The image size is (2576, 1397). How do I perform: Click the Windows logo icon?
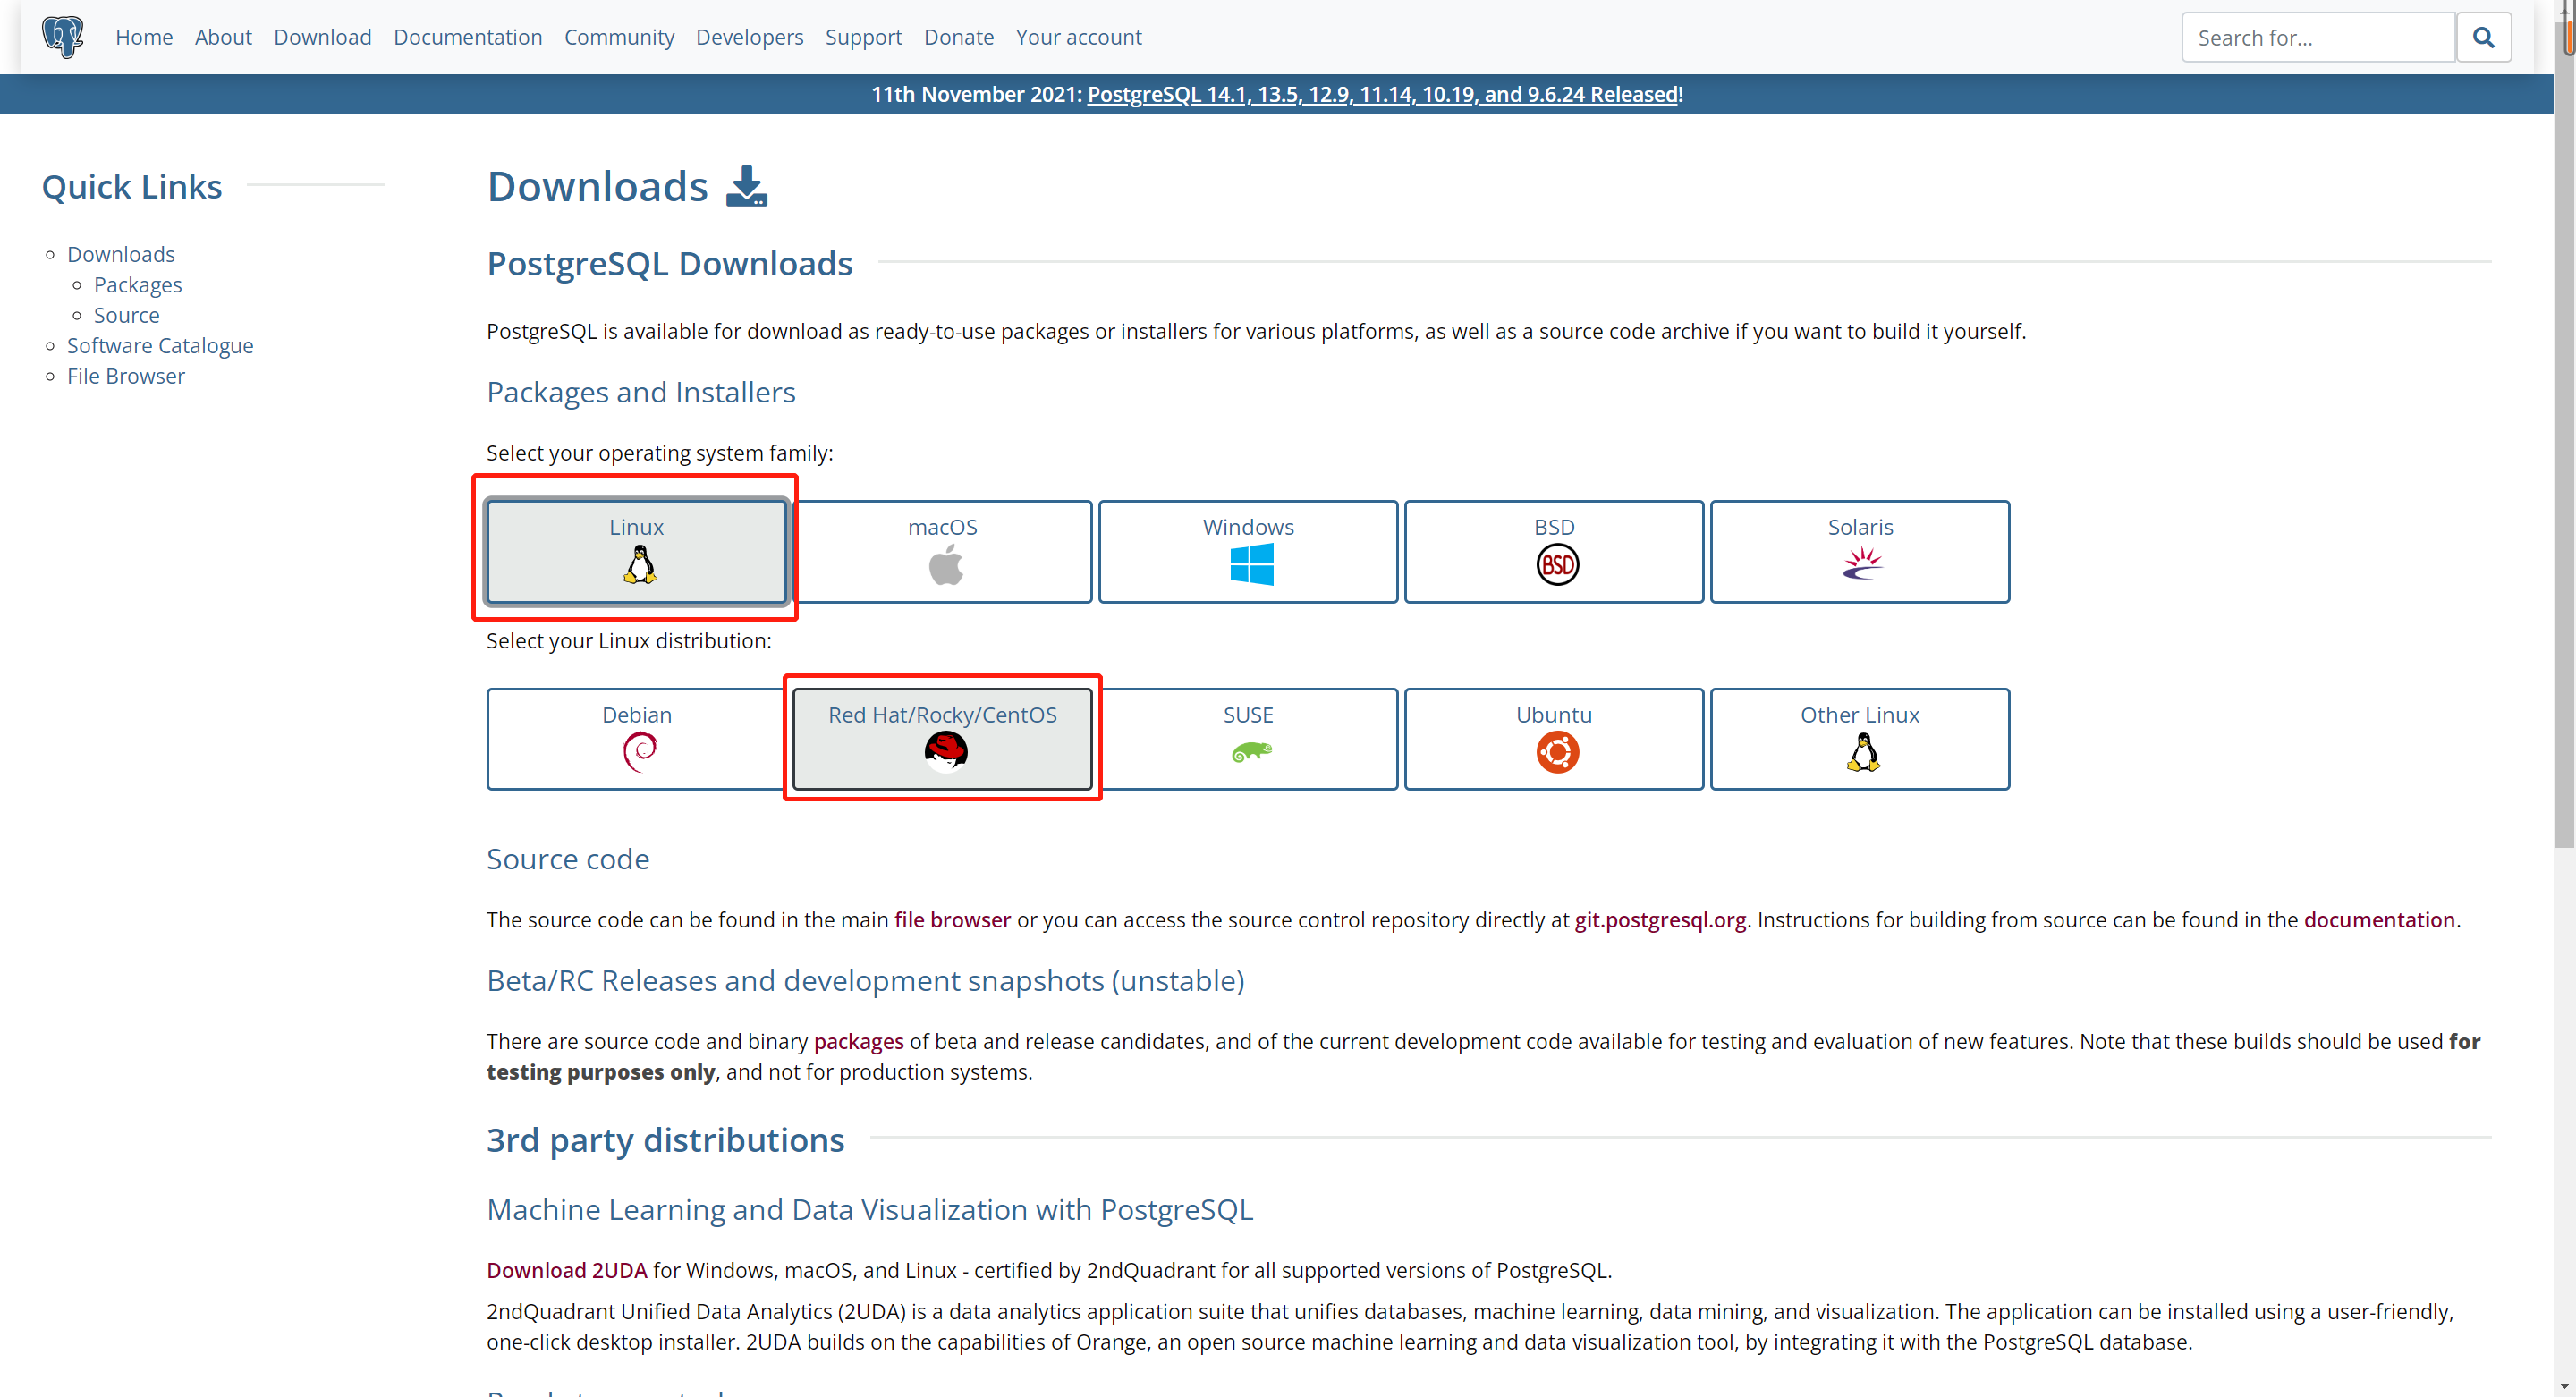[1251, 564]
